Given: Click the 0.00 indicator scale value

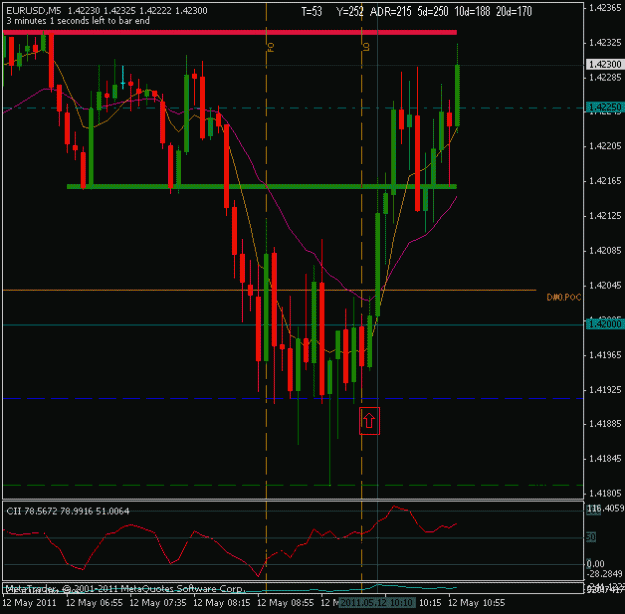Looking at the screenshot, I should tap(596, 564).
